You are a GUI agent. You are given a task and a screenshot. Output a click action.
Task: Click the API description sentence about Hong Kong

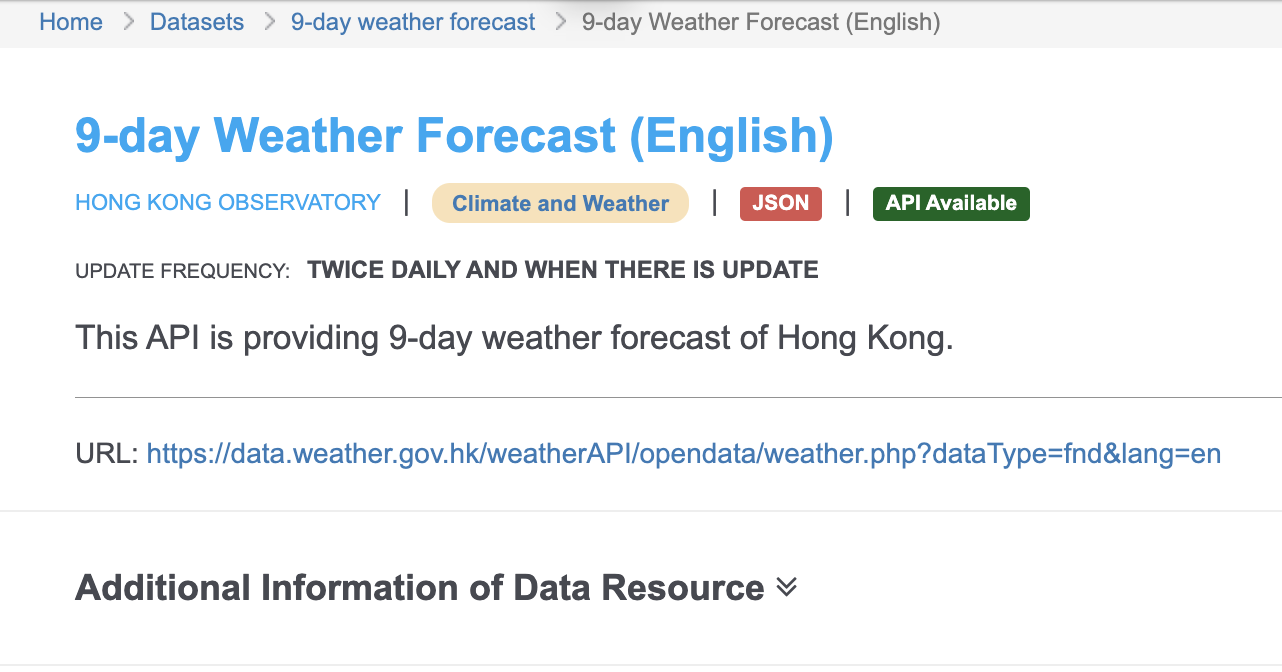pos(515,338)
